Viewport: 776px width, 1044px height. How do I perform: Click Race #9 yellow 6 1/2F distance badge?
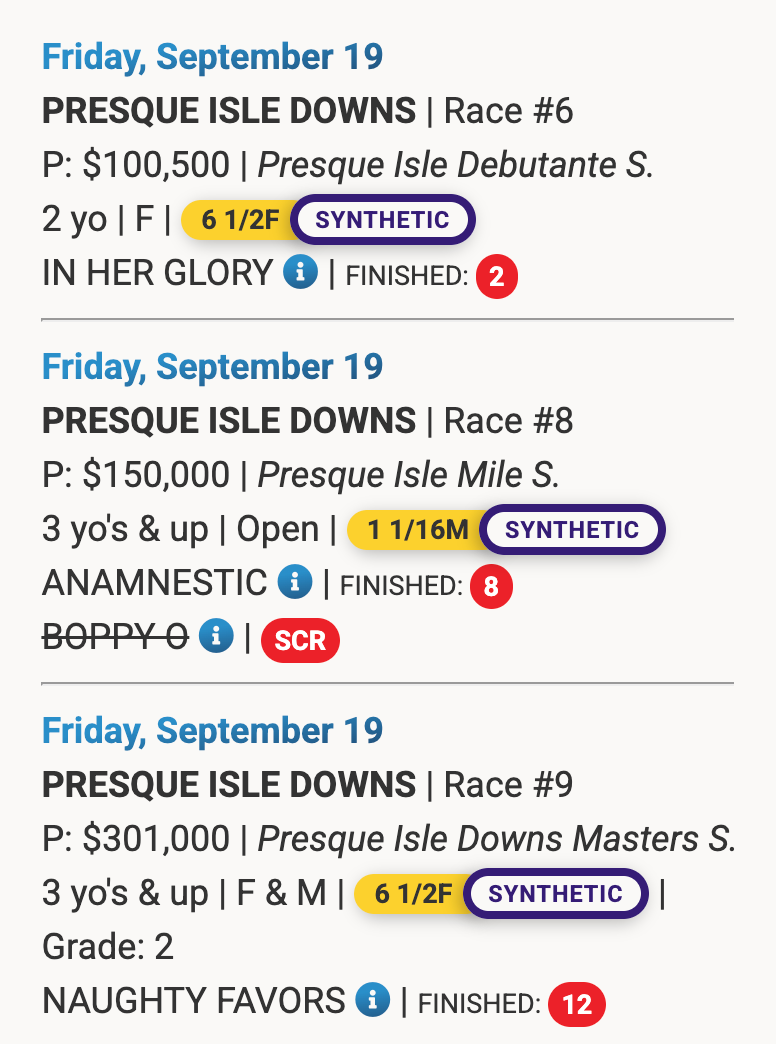tap(412, 893)
